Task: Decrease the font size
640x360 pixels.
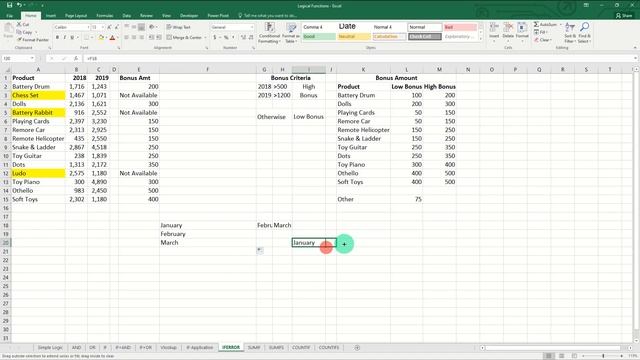Action: (x=116, y=27)
